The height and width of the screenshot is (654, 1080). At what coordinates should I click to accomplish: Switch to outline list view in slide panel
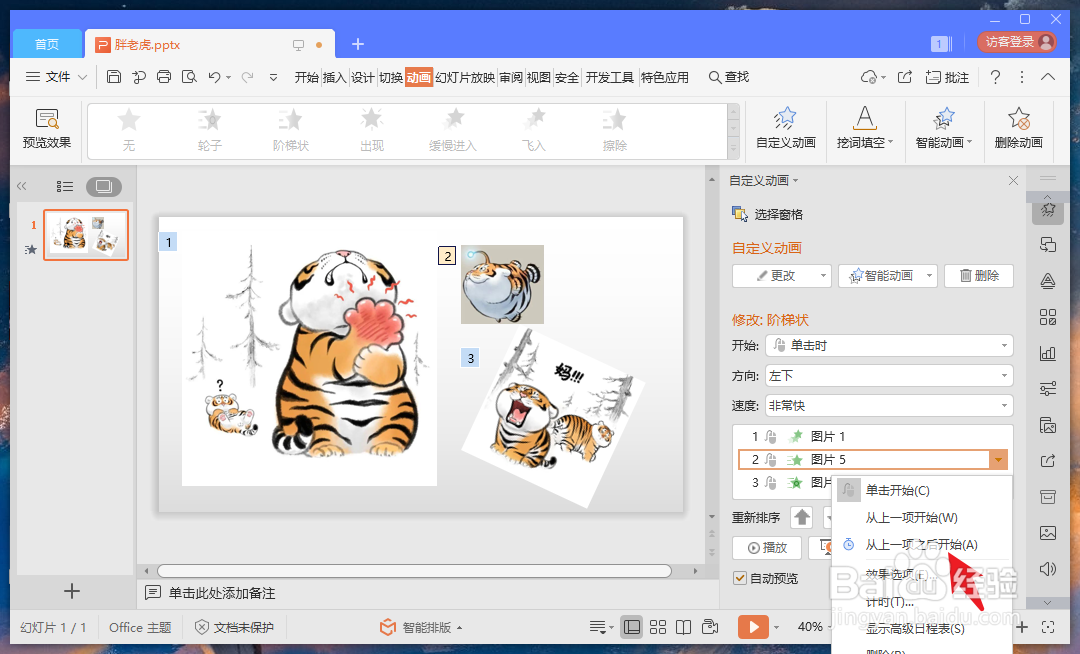(x=65, y=186)
